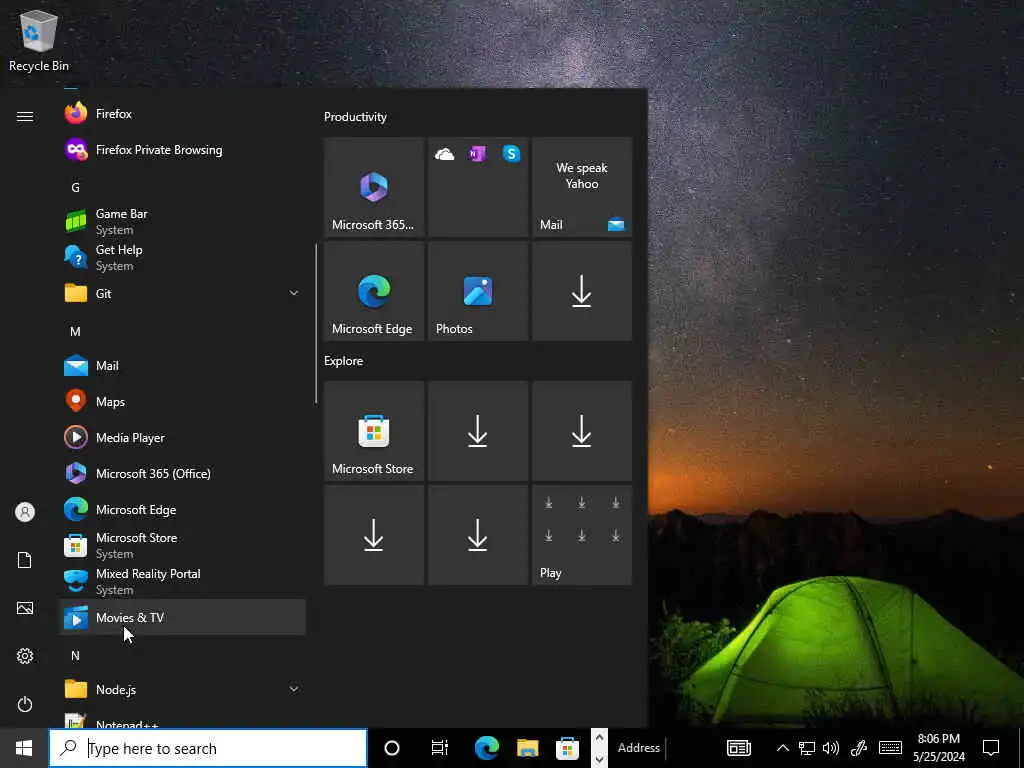
Task: Launch Maps app
Action: (182, 402)
